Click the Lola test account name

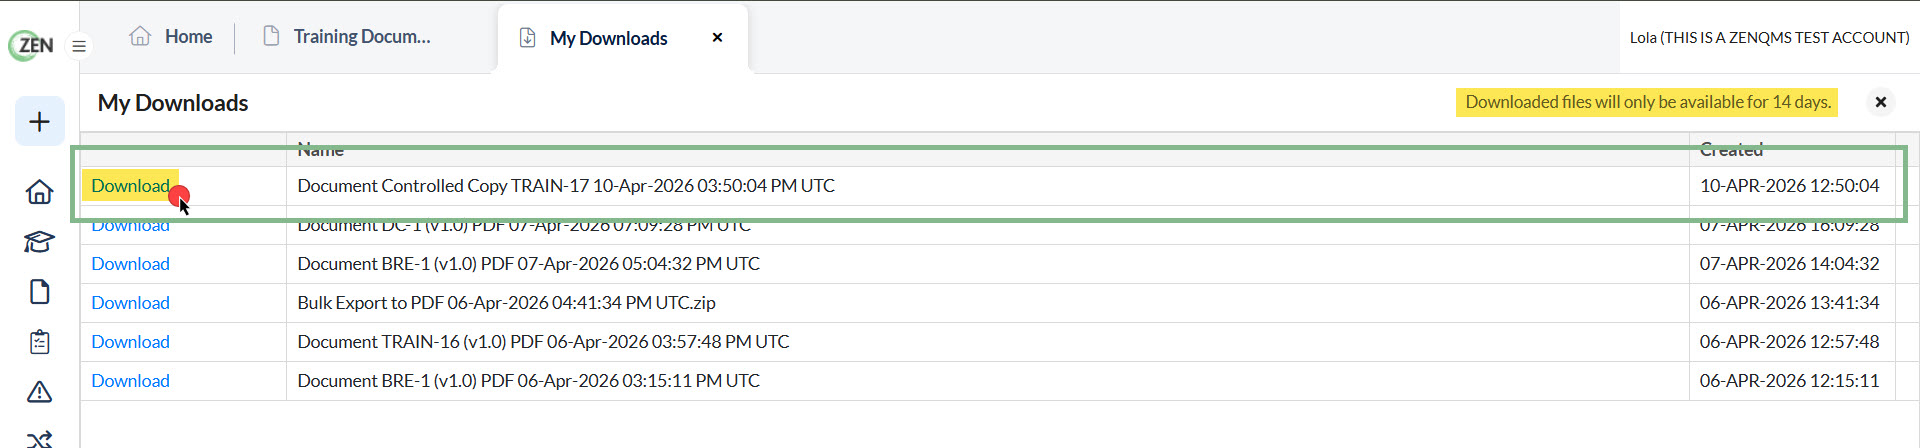pyautogui.click(x=1769, y=38)
